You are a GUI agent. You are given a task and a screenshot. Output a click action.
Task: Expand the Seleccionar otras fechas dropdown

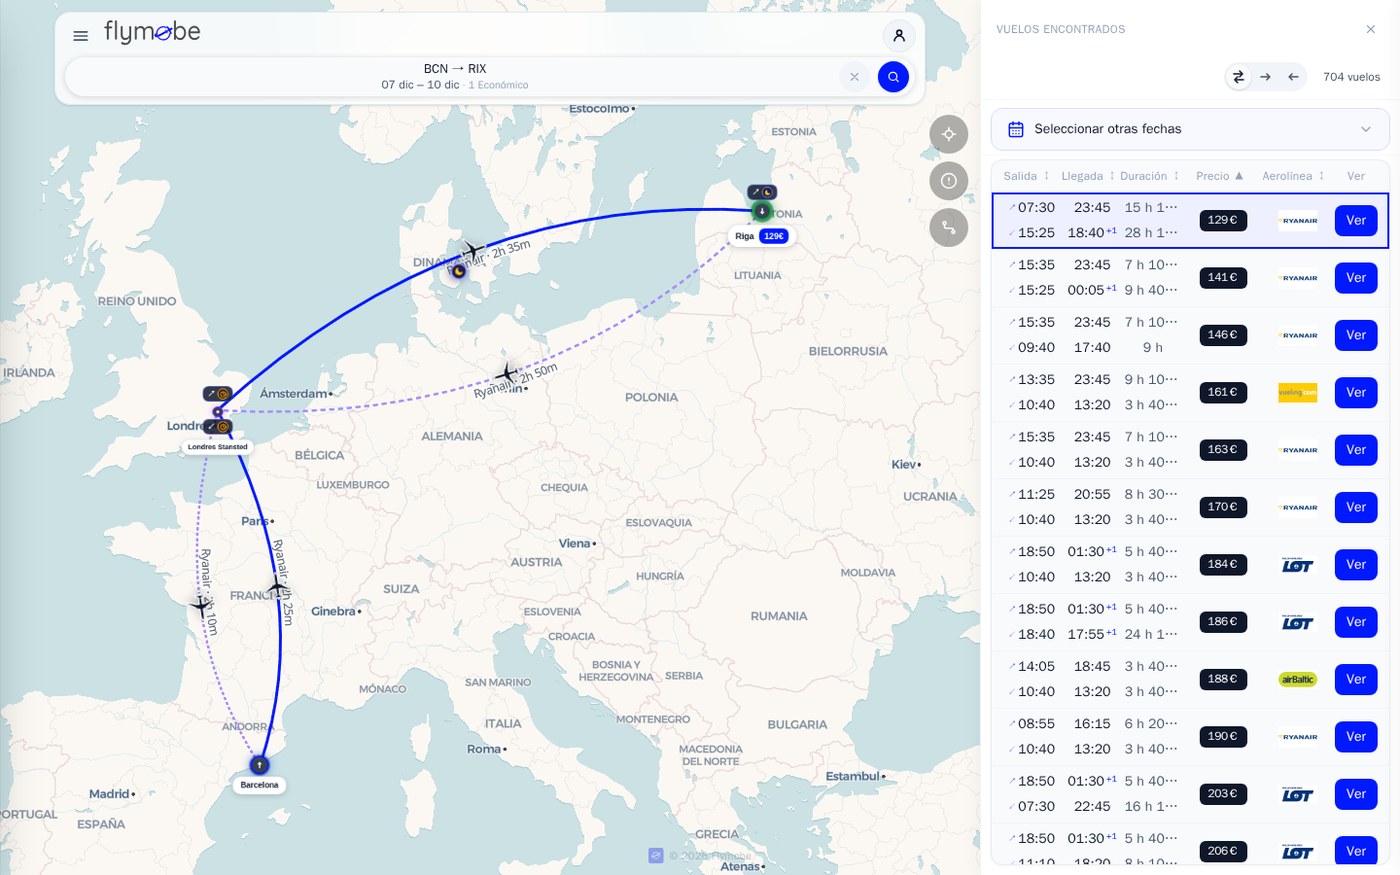[1190, 129]
